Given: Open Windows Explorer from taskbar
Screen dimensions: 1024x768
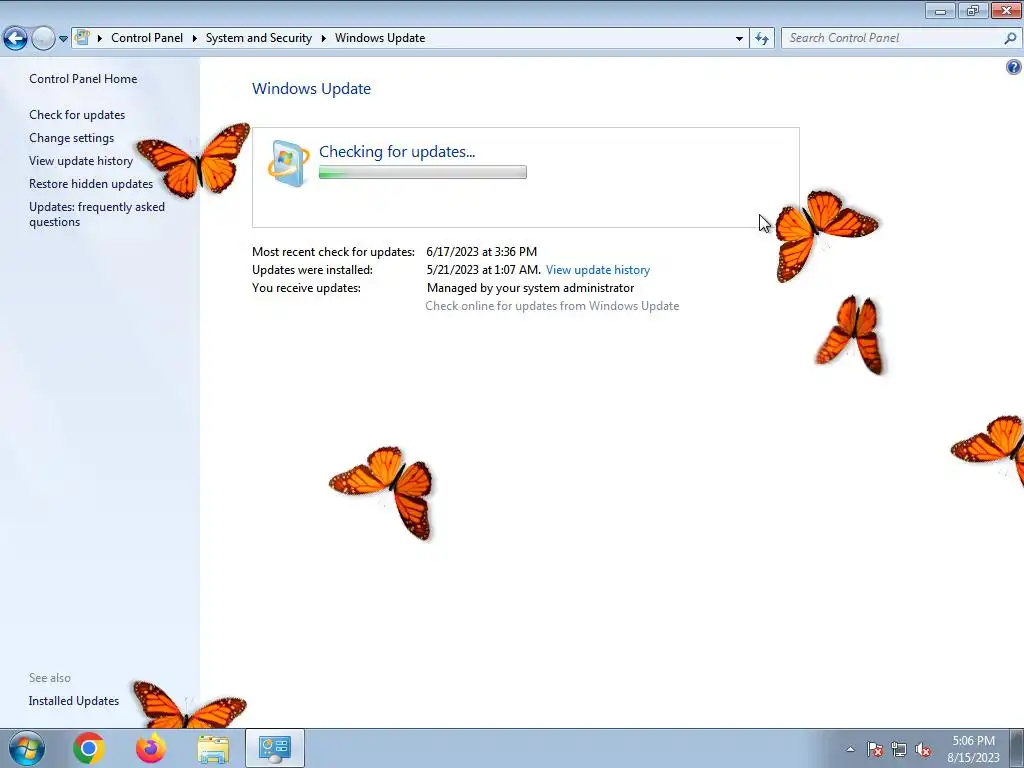Looking at the screenshot, I should (x=213, y=748).
